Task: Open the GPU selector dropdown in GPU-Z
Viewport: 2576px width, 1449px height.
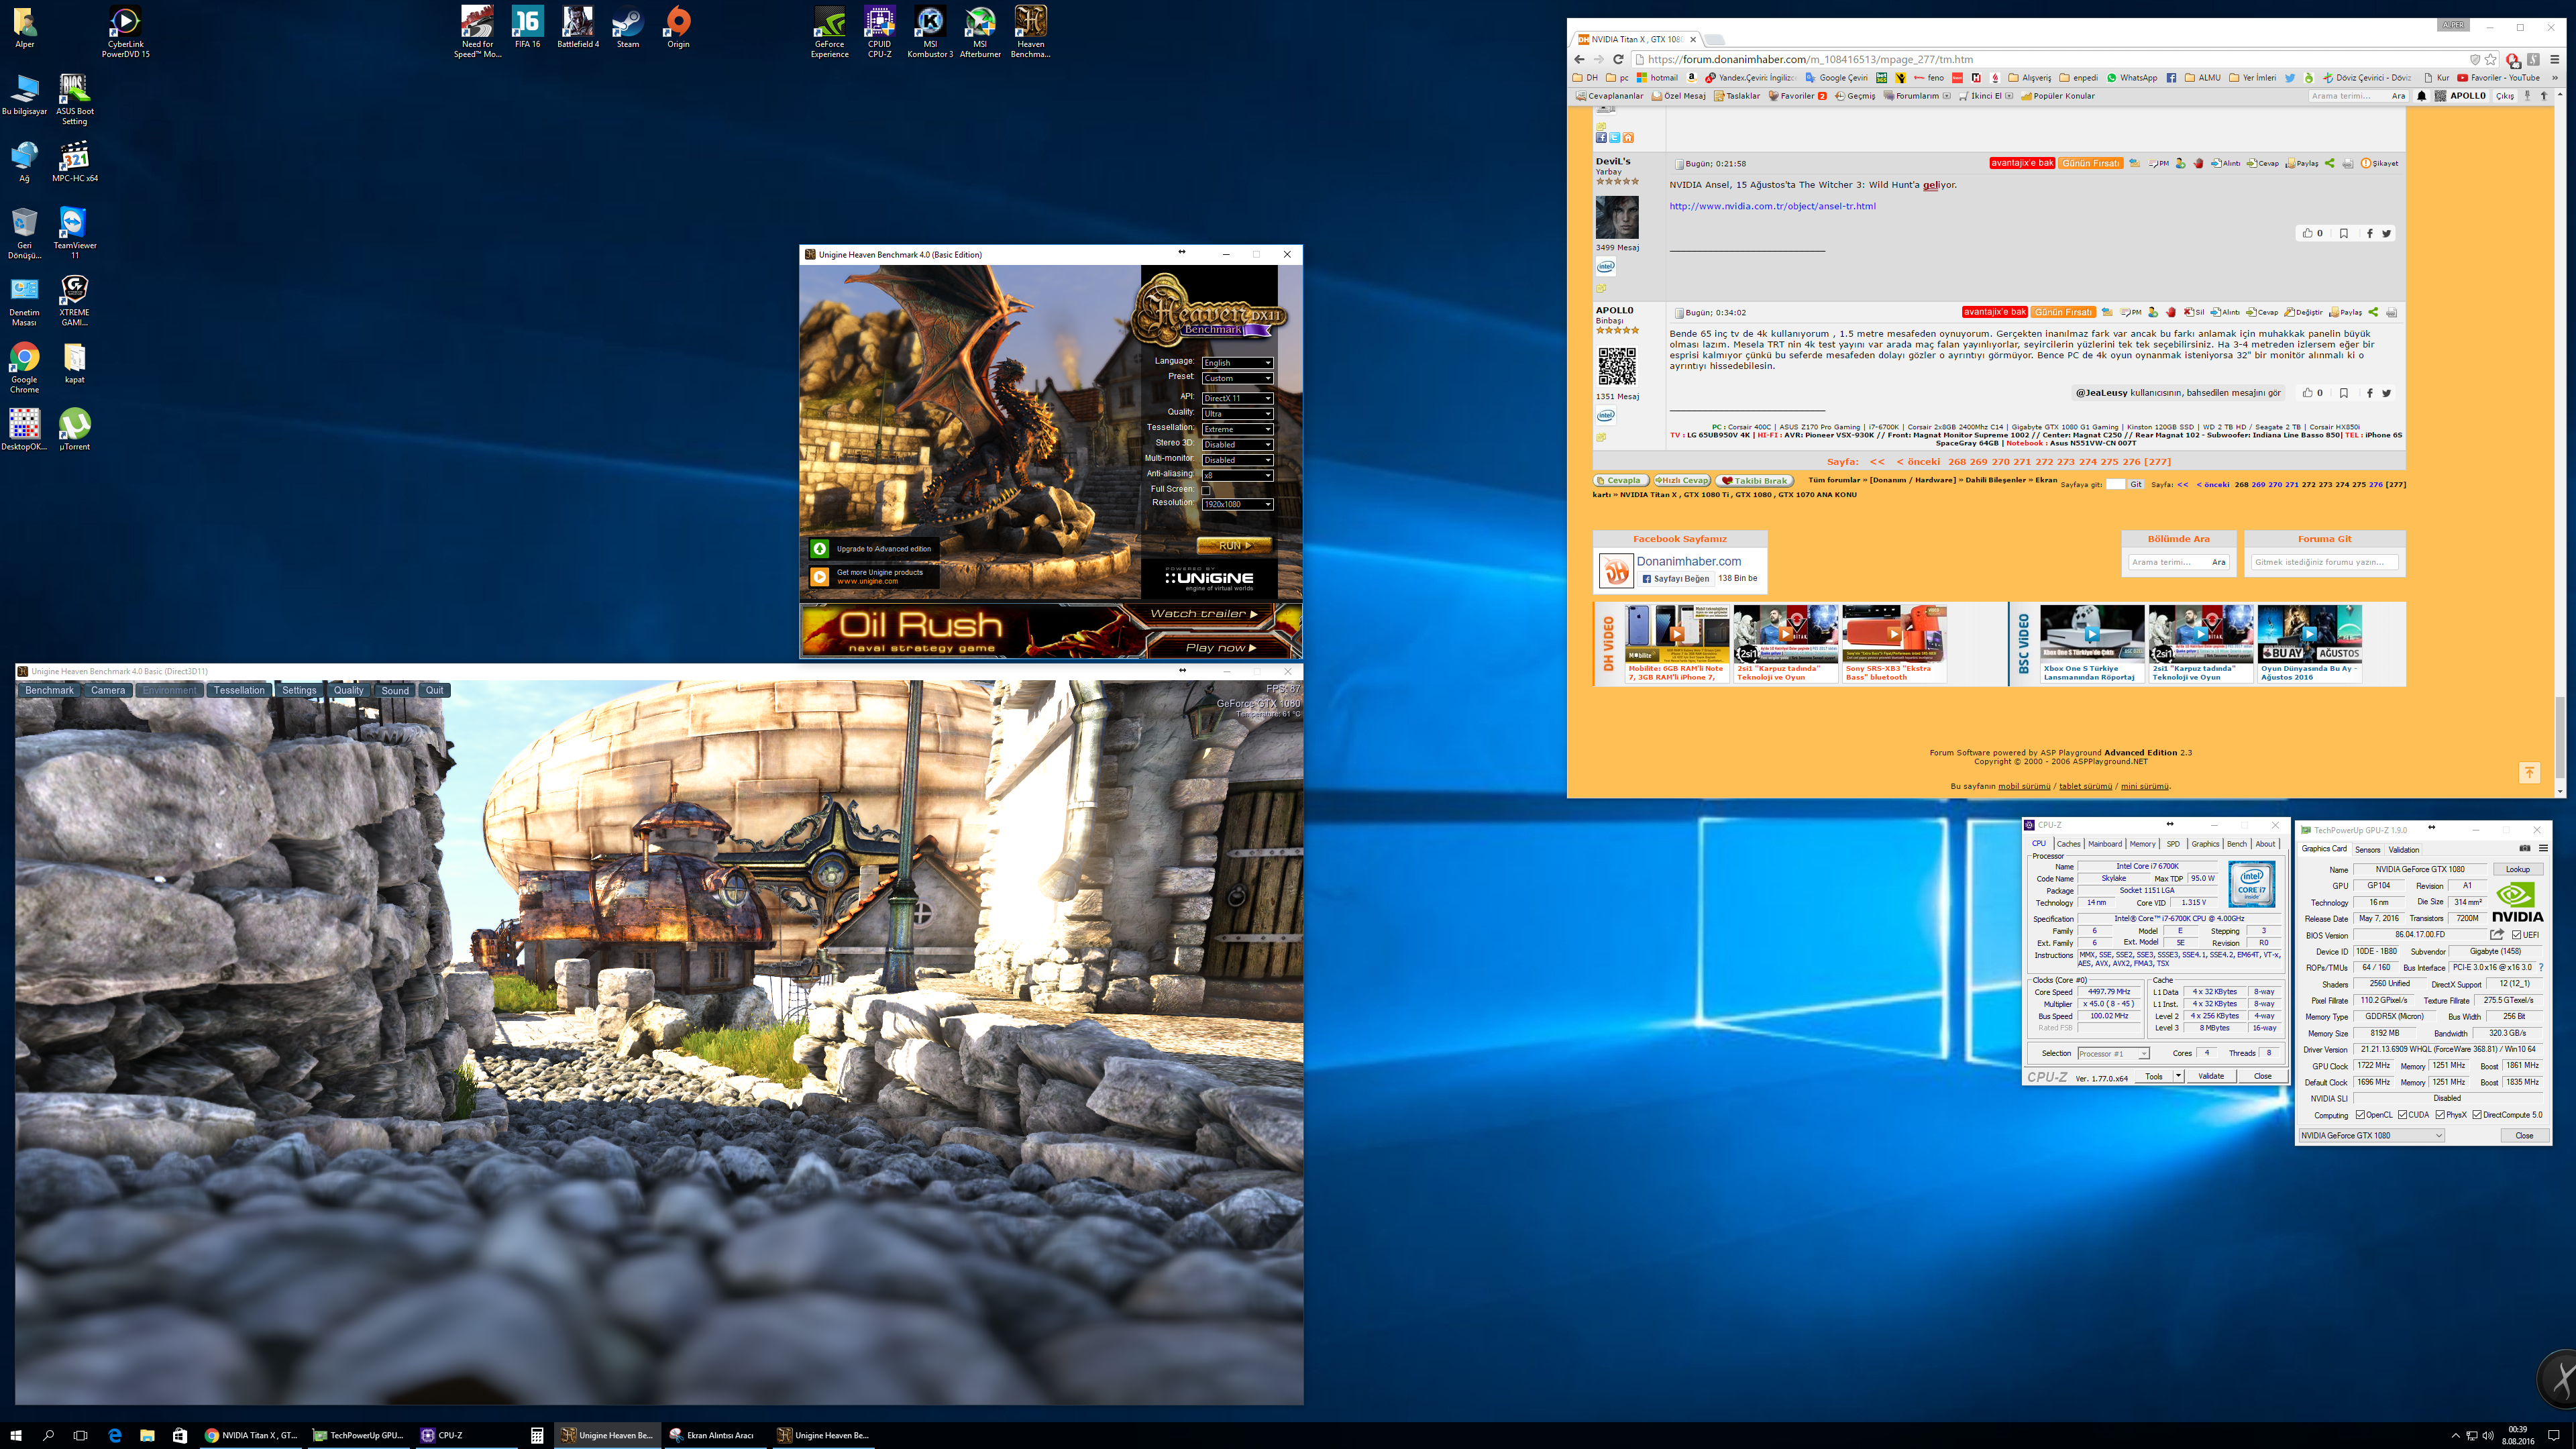Action: (x=2371, y=1135)
